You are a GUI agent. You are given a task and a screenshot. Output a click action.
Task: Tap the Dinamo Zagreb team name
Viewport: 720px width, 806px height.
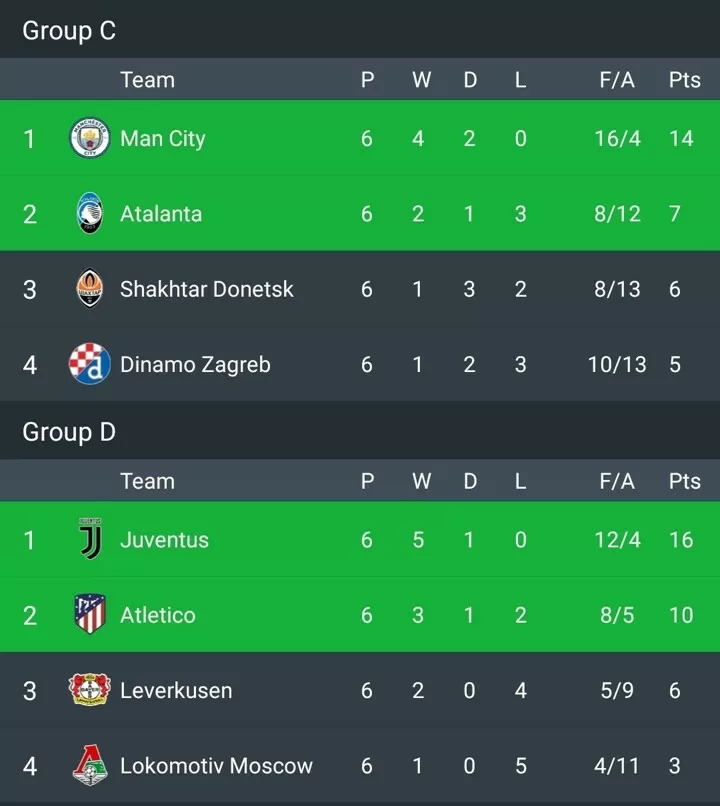[x=195, y=365]
